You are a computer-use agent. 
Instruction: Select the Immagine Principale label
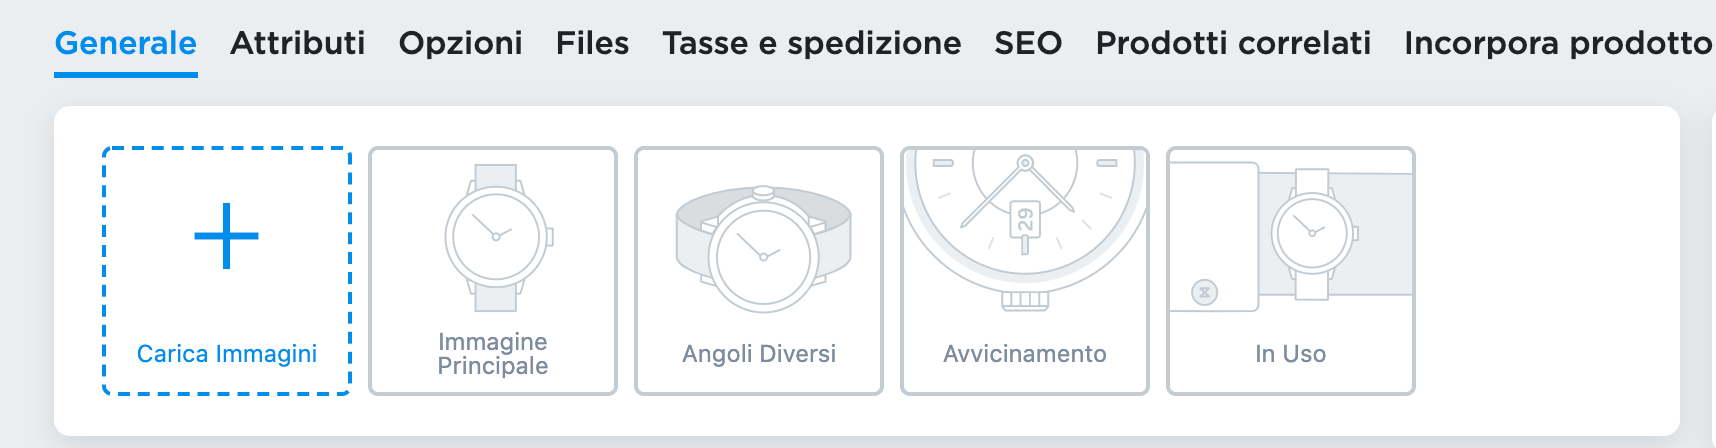493,354
